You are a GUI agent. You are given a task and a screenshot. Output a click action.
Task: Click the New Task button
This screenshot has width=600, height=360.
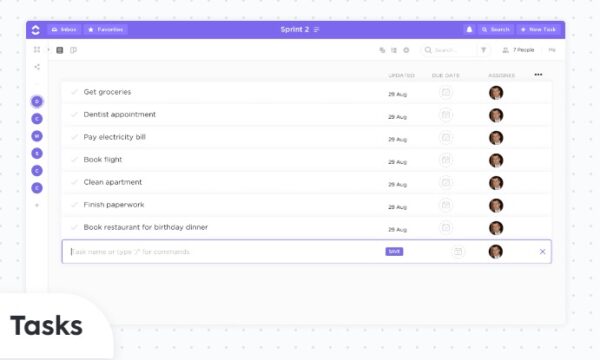[x=538, y=29]
